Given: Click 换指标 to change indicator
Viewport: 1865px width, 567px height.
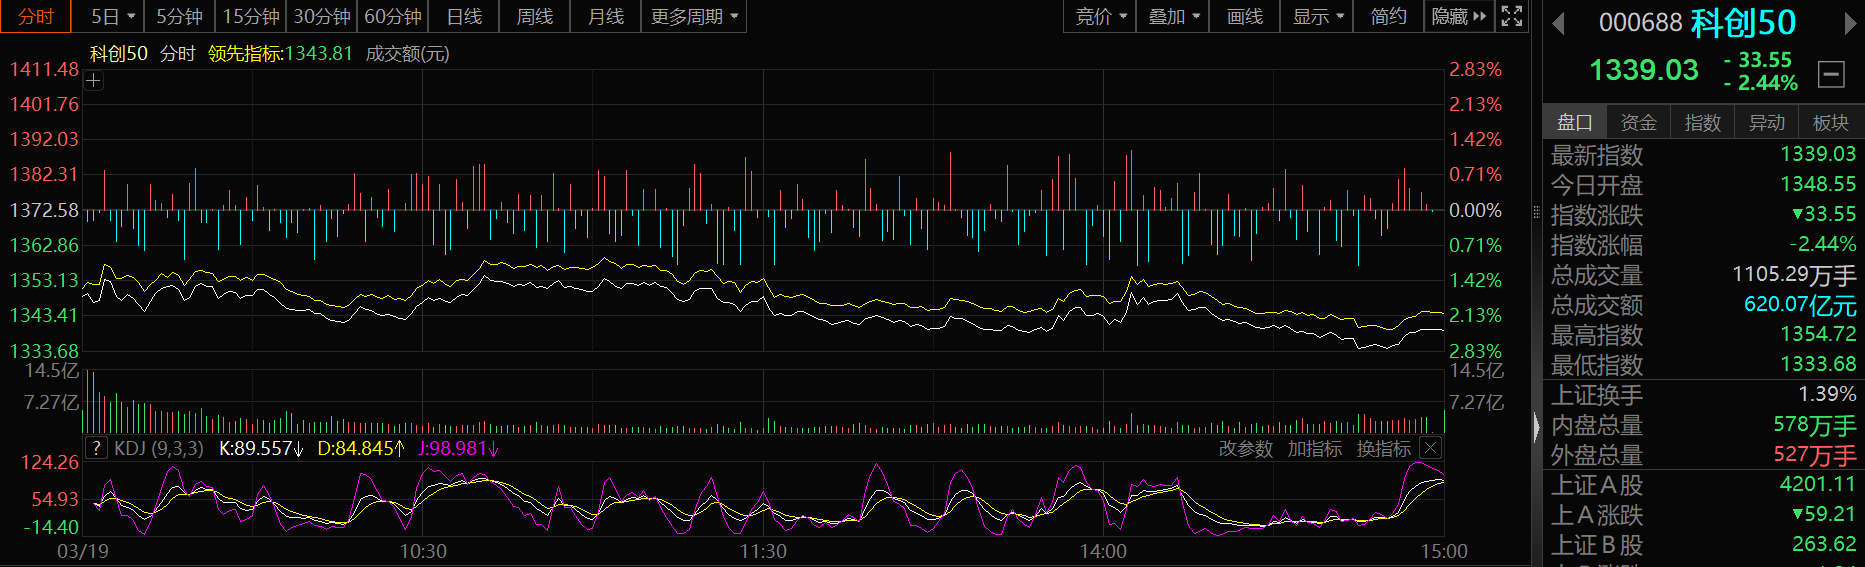Looking at the screenshot, I should click(x=1383, y=449).
